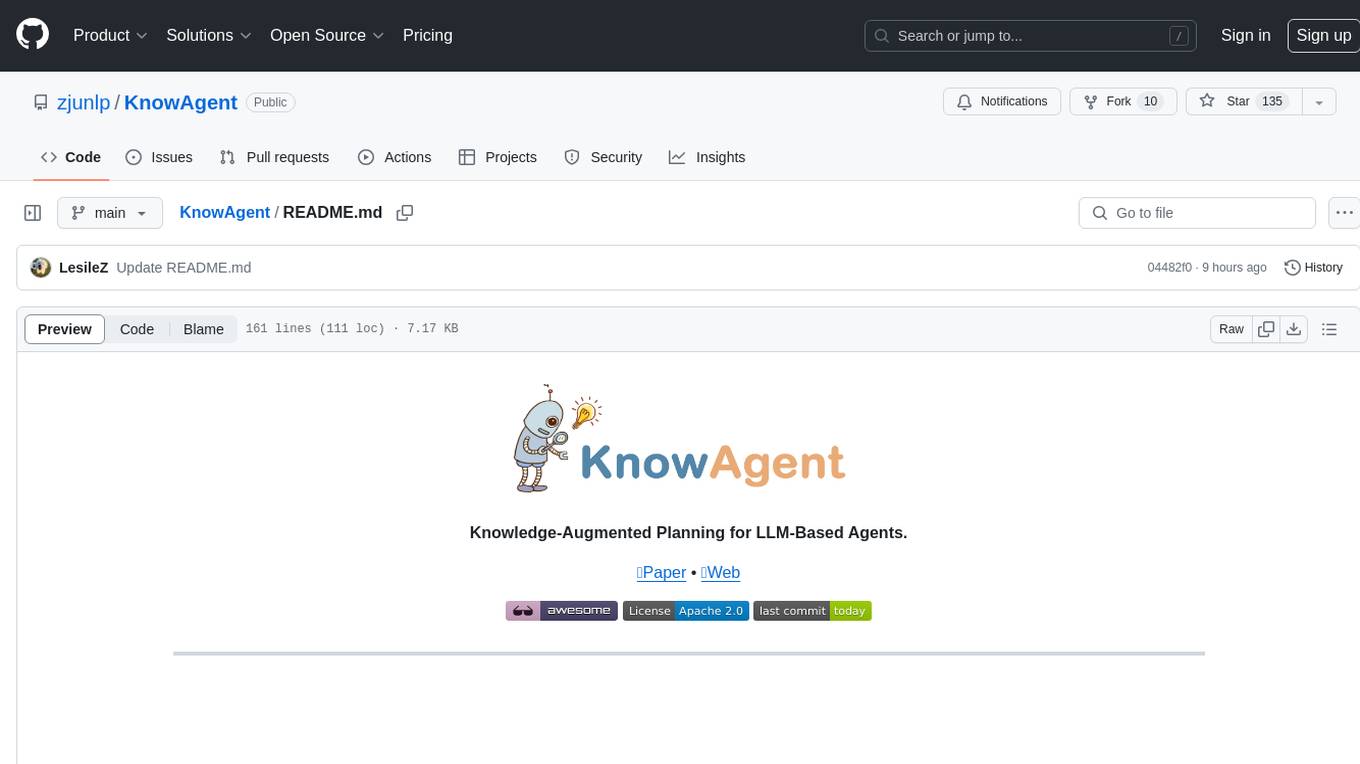Click the Public visibility label
Screen dimensions: 1360x764
(x=270, y=102)
